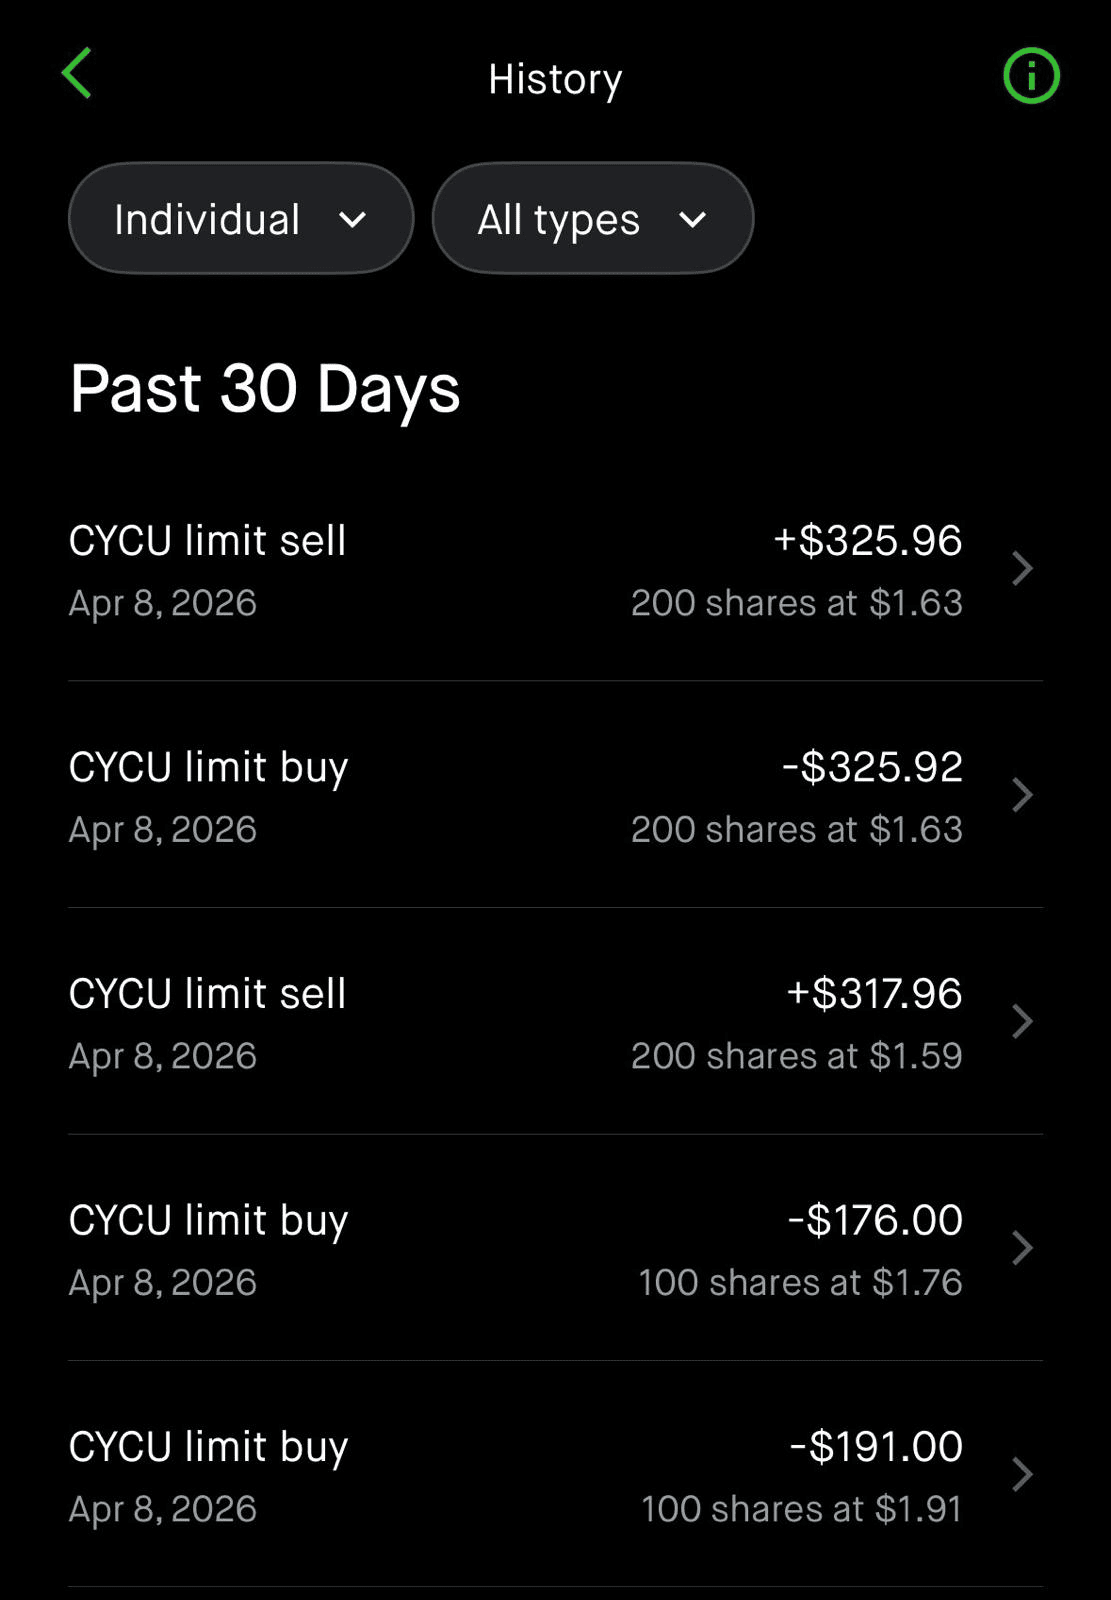
Task: Select the +$325.96 amount
Action: [867, 541]
